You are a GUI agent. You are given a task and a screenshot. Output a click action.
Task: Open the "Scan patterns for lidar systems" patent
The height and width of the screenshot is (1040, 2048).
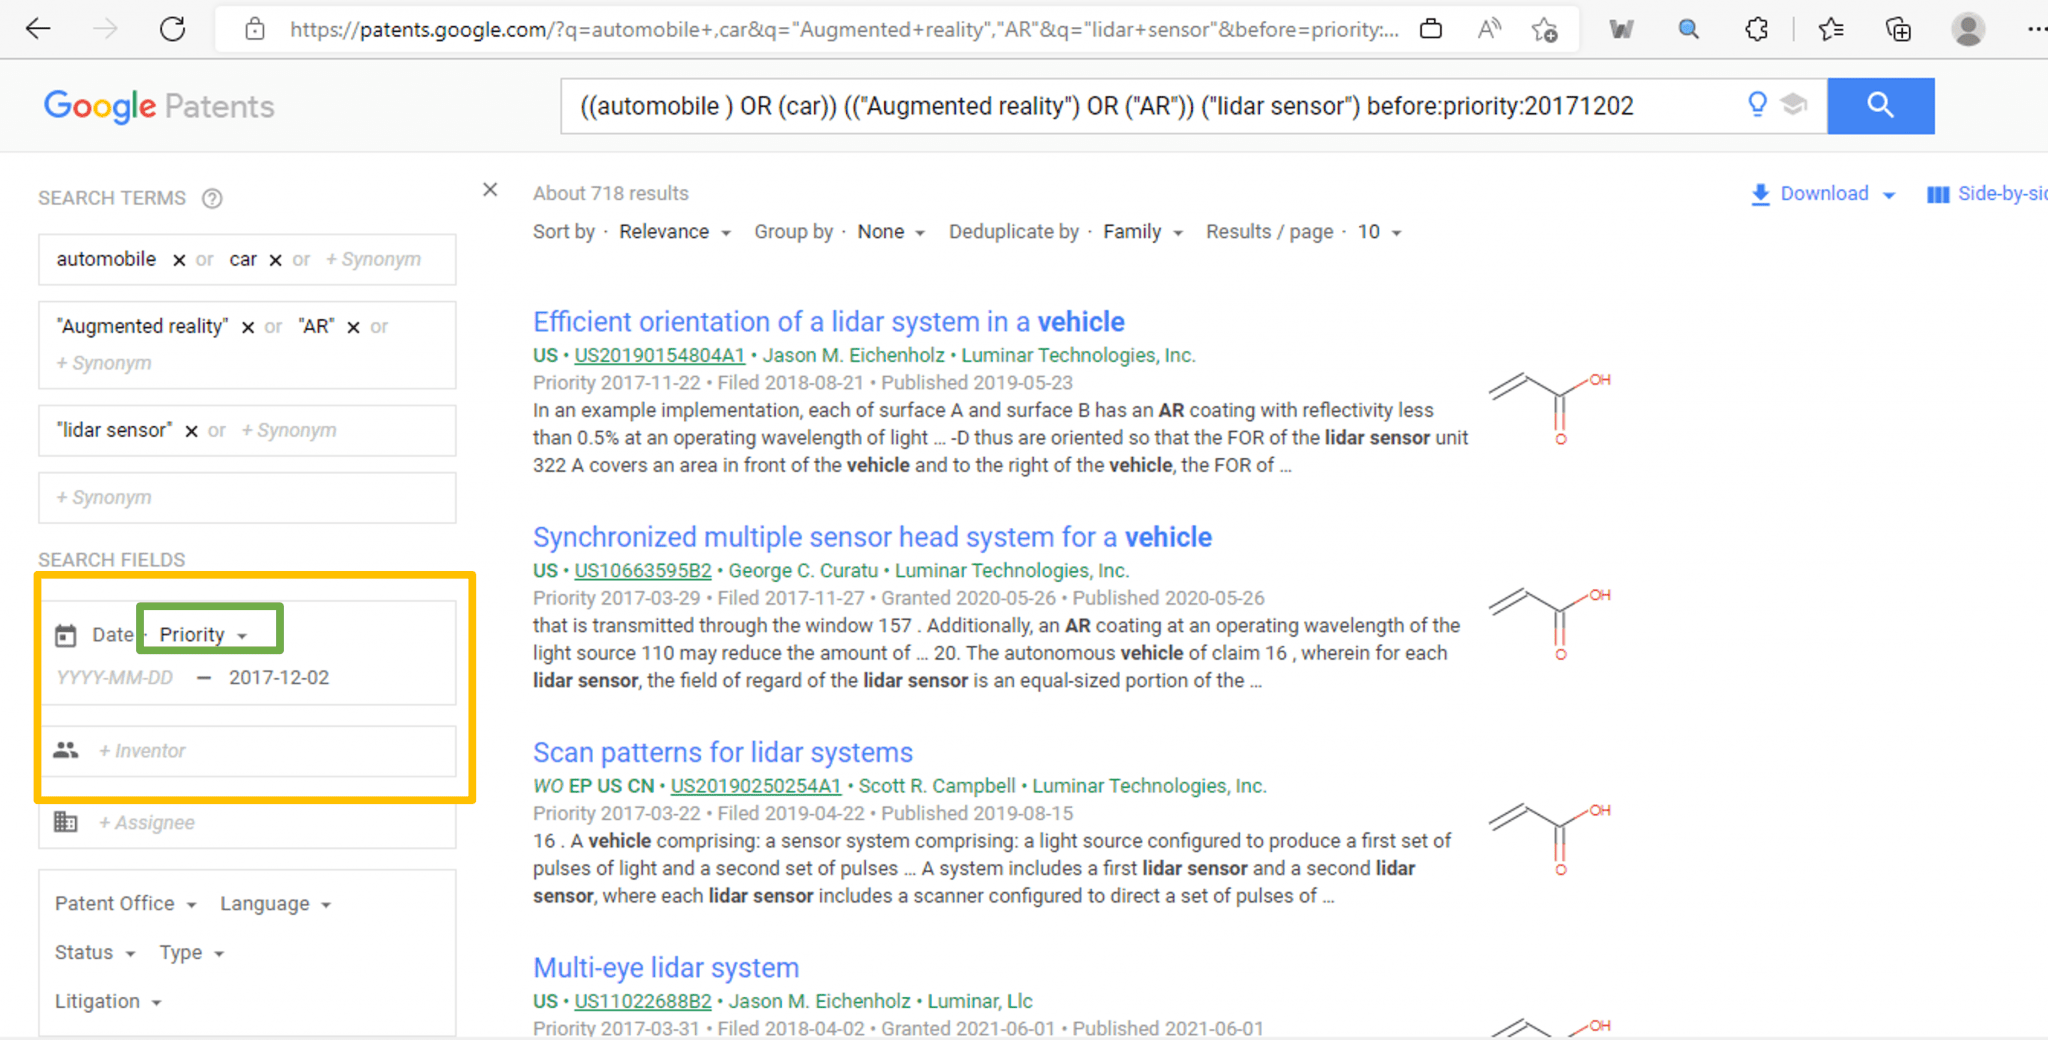[x=722, y=752]
